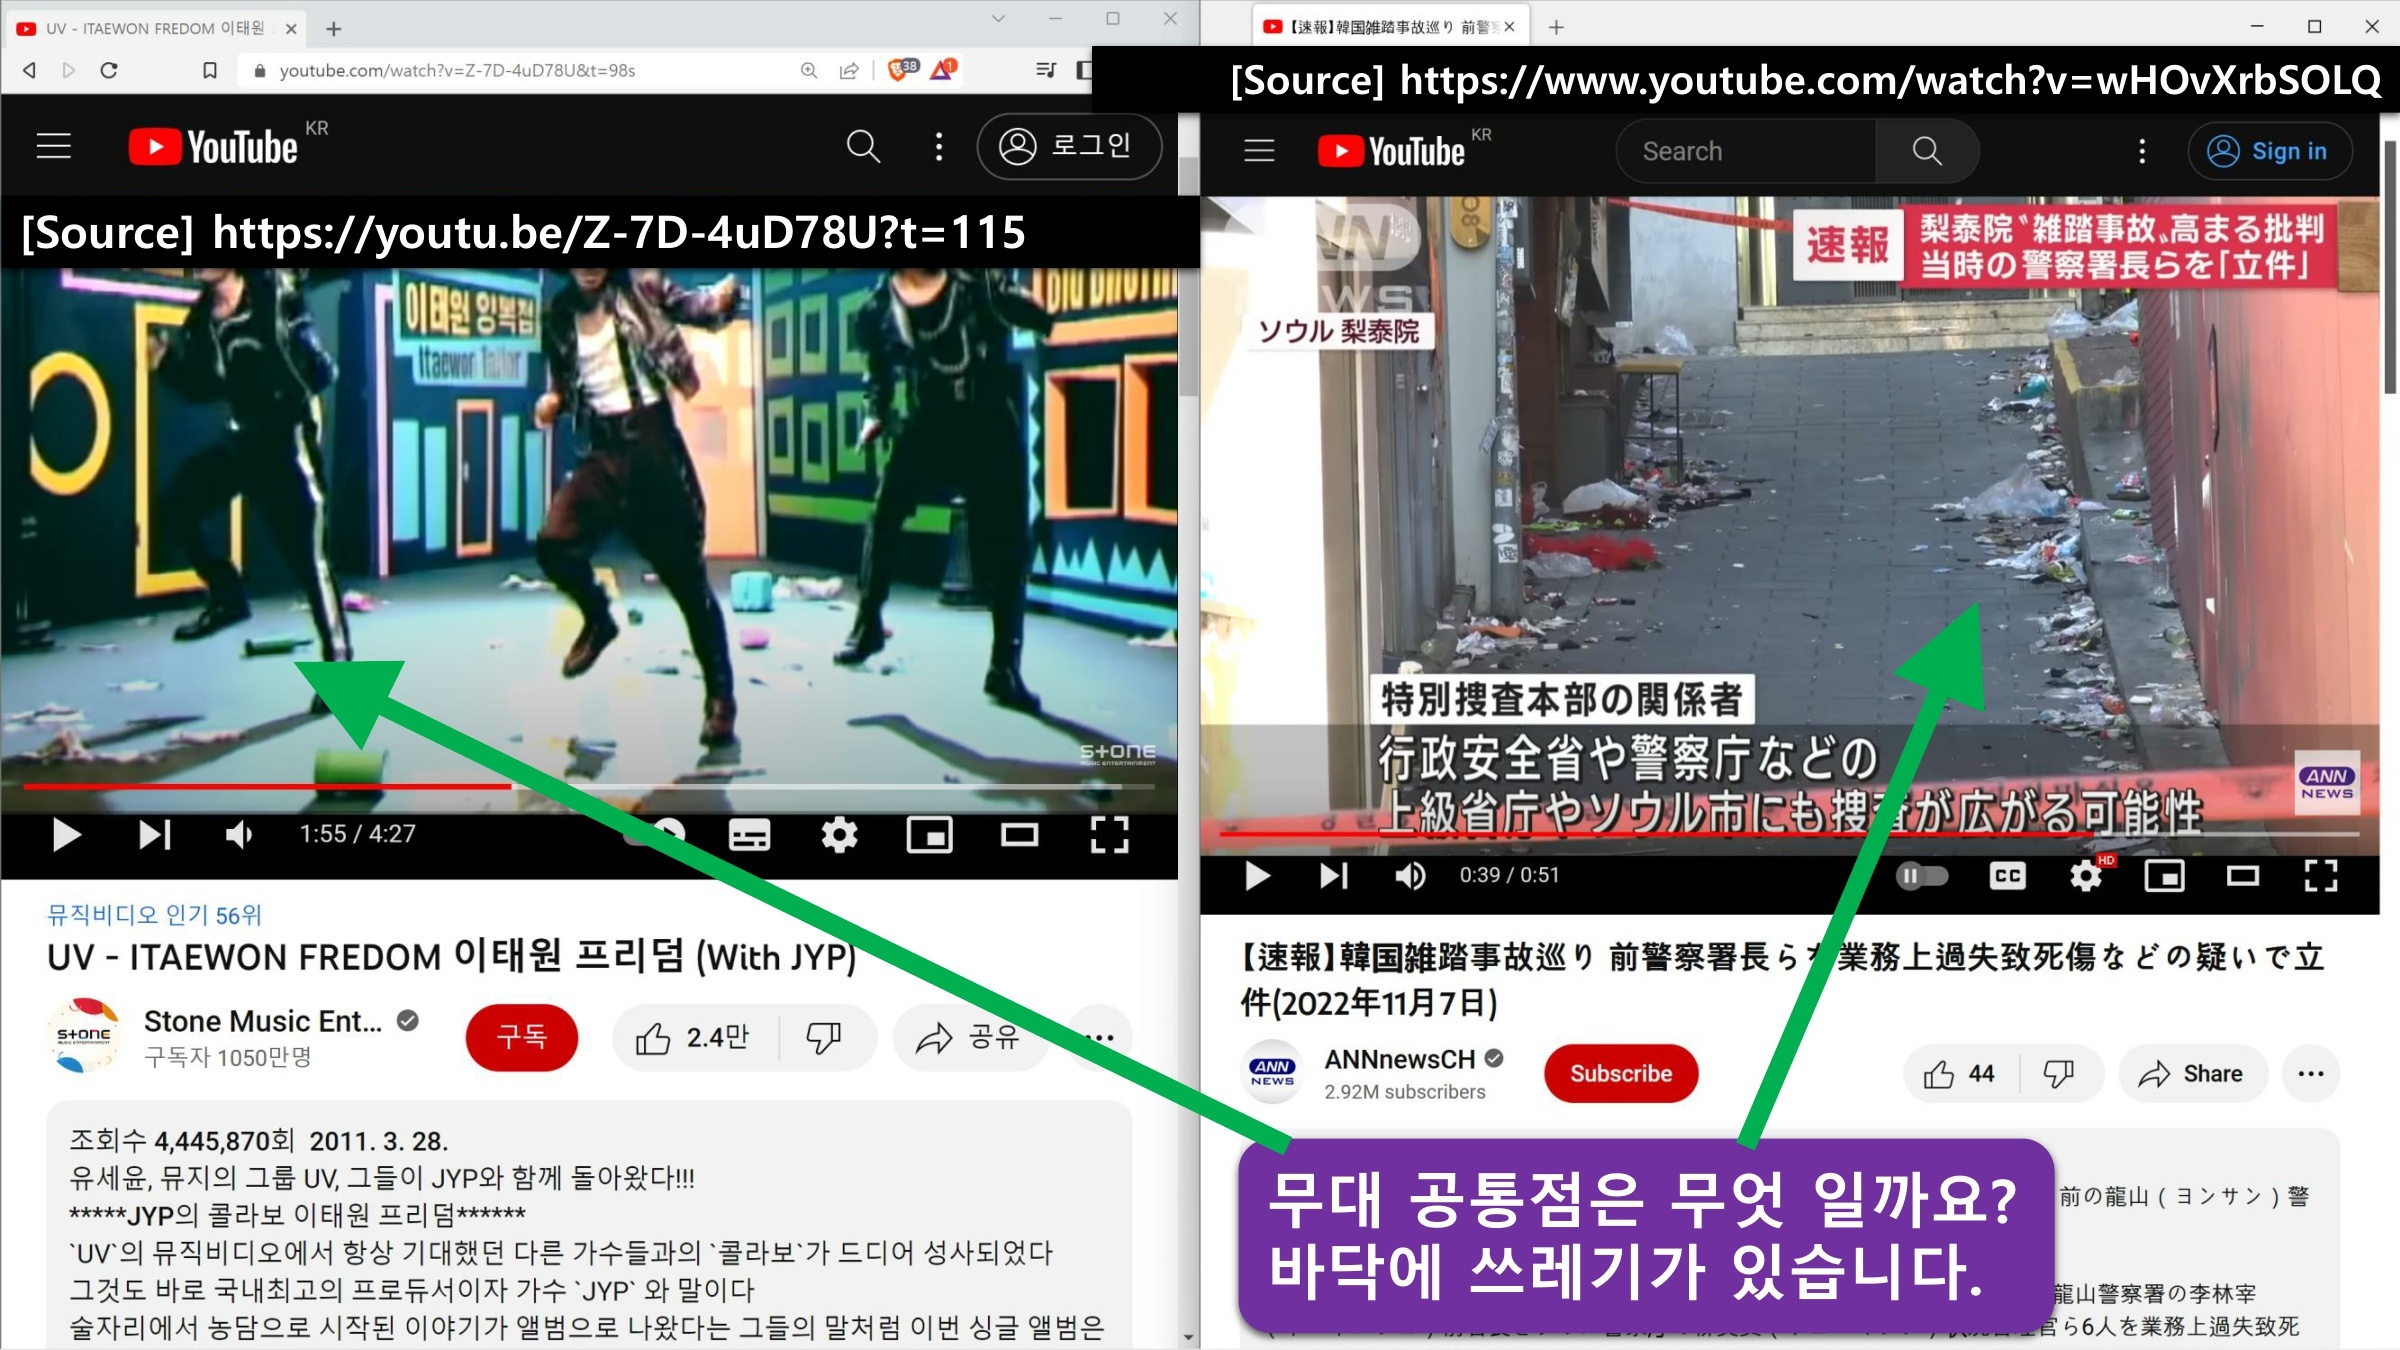Open three-dot settings menu beside Sign in
The image size is (2400, 1350).
2141,151
